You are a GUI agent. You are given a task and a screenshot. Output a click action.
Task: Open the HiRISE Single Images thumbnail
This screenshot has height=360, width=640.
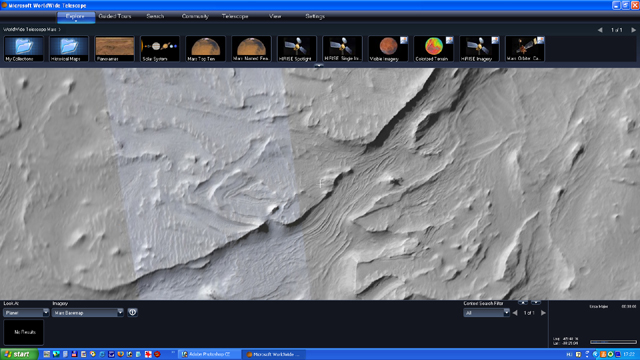[x=342, y=49]
